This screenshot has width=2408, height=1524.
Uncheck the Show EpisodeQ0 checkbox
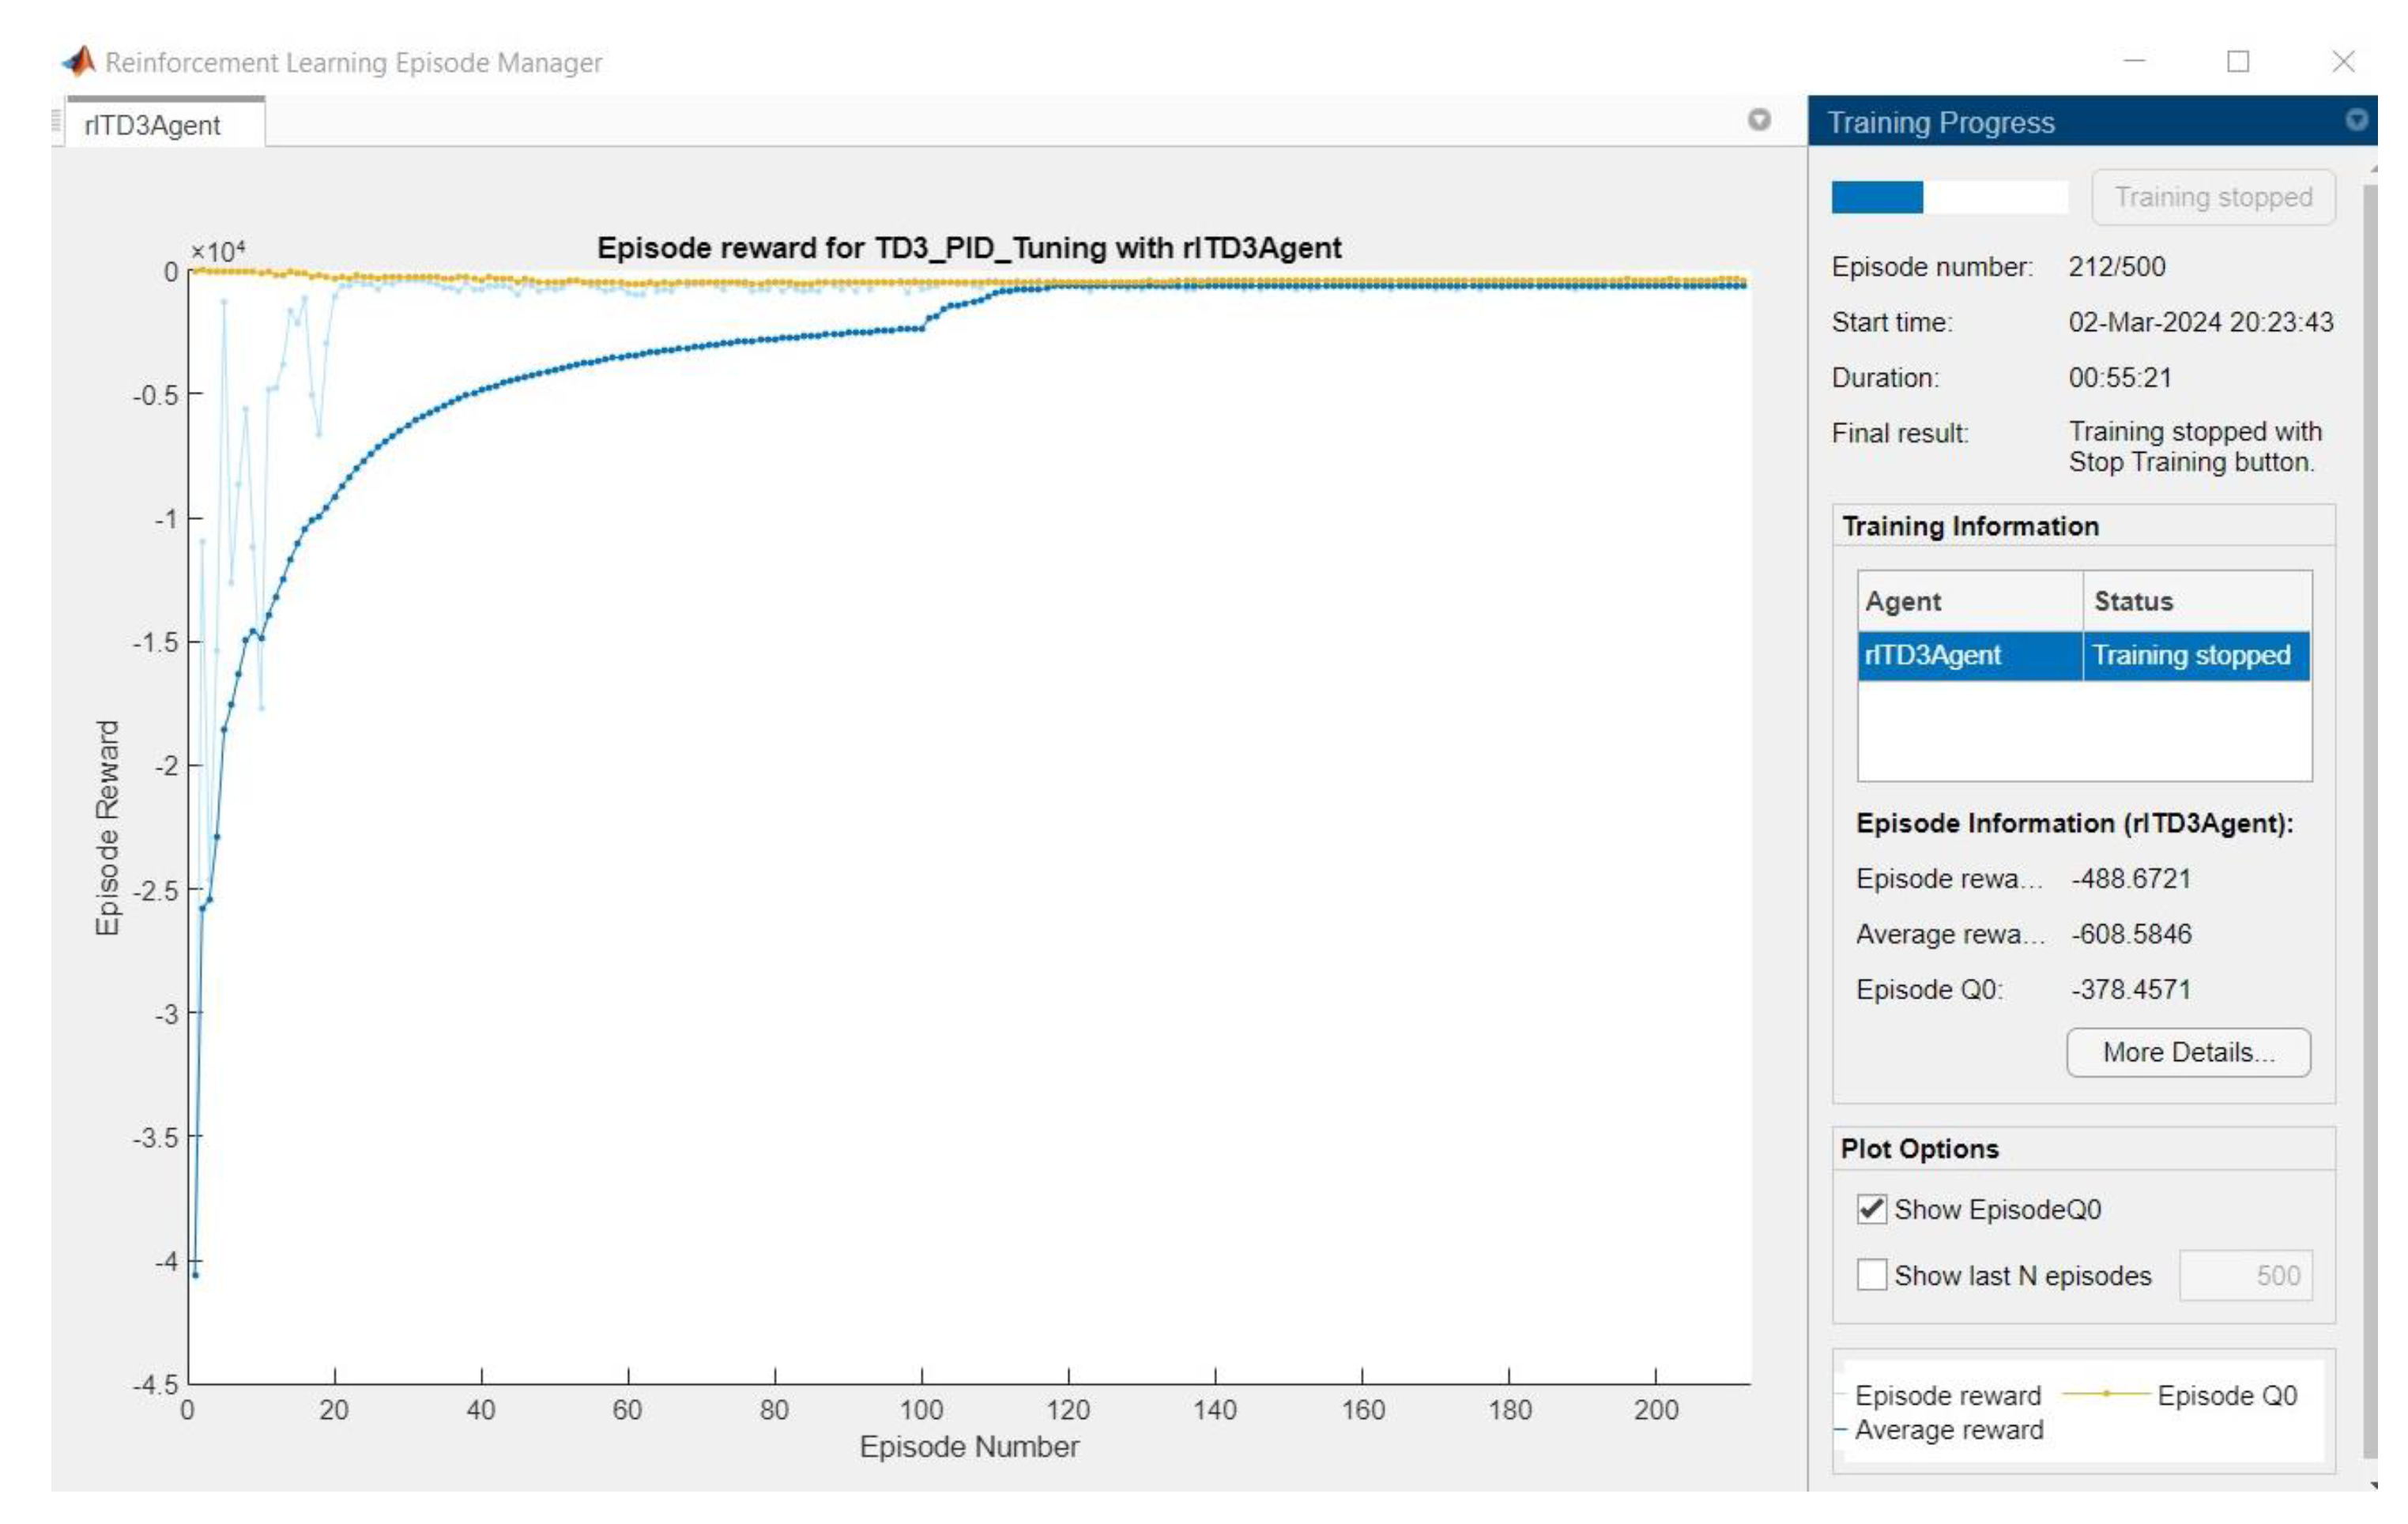click(1871, 1209)
